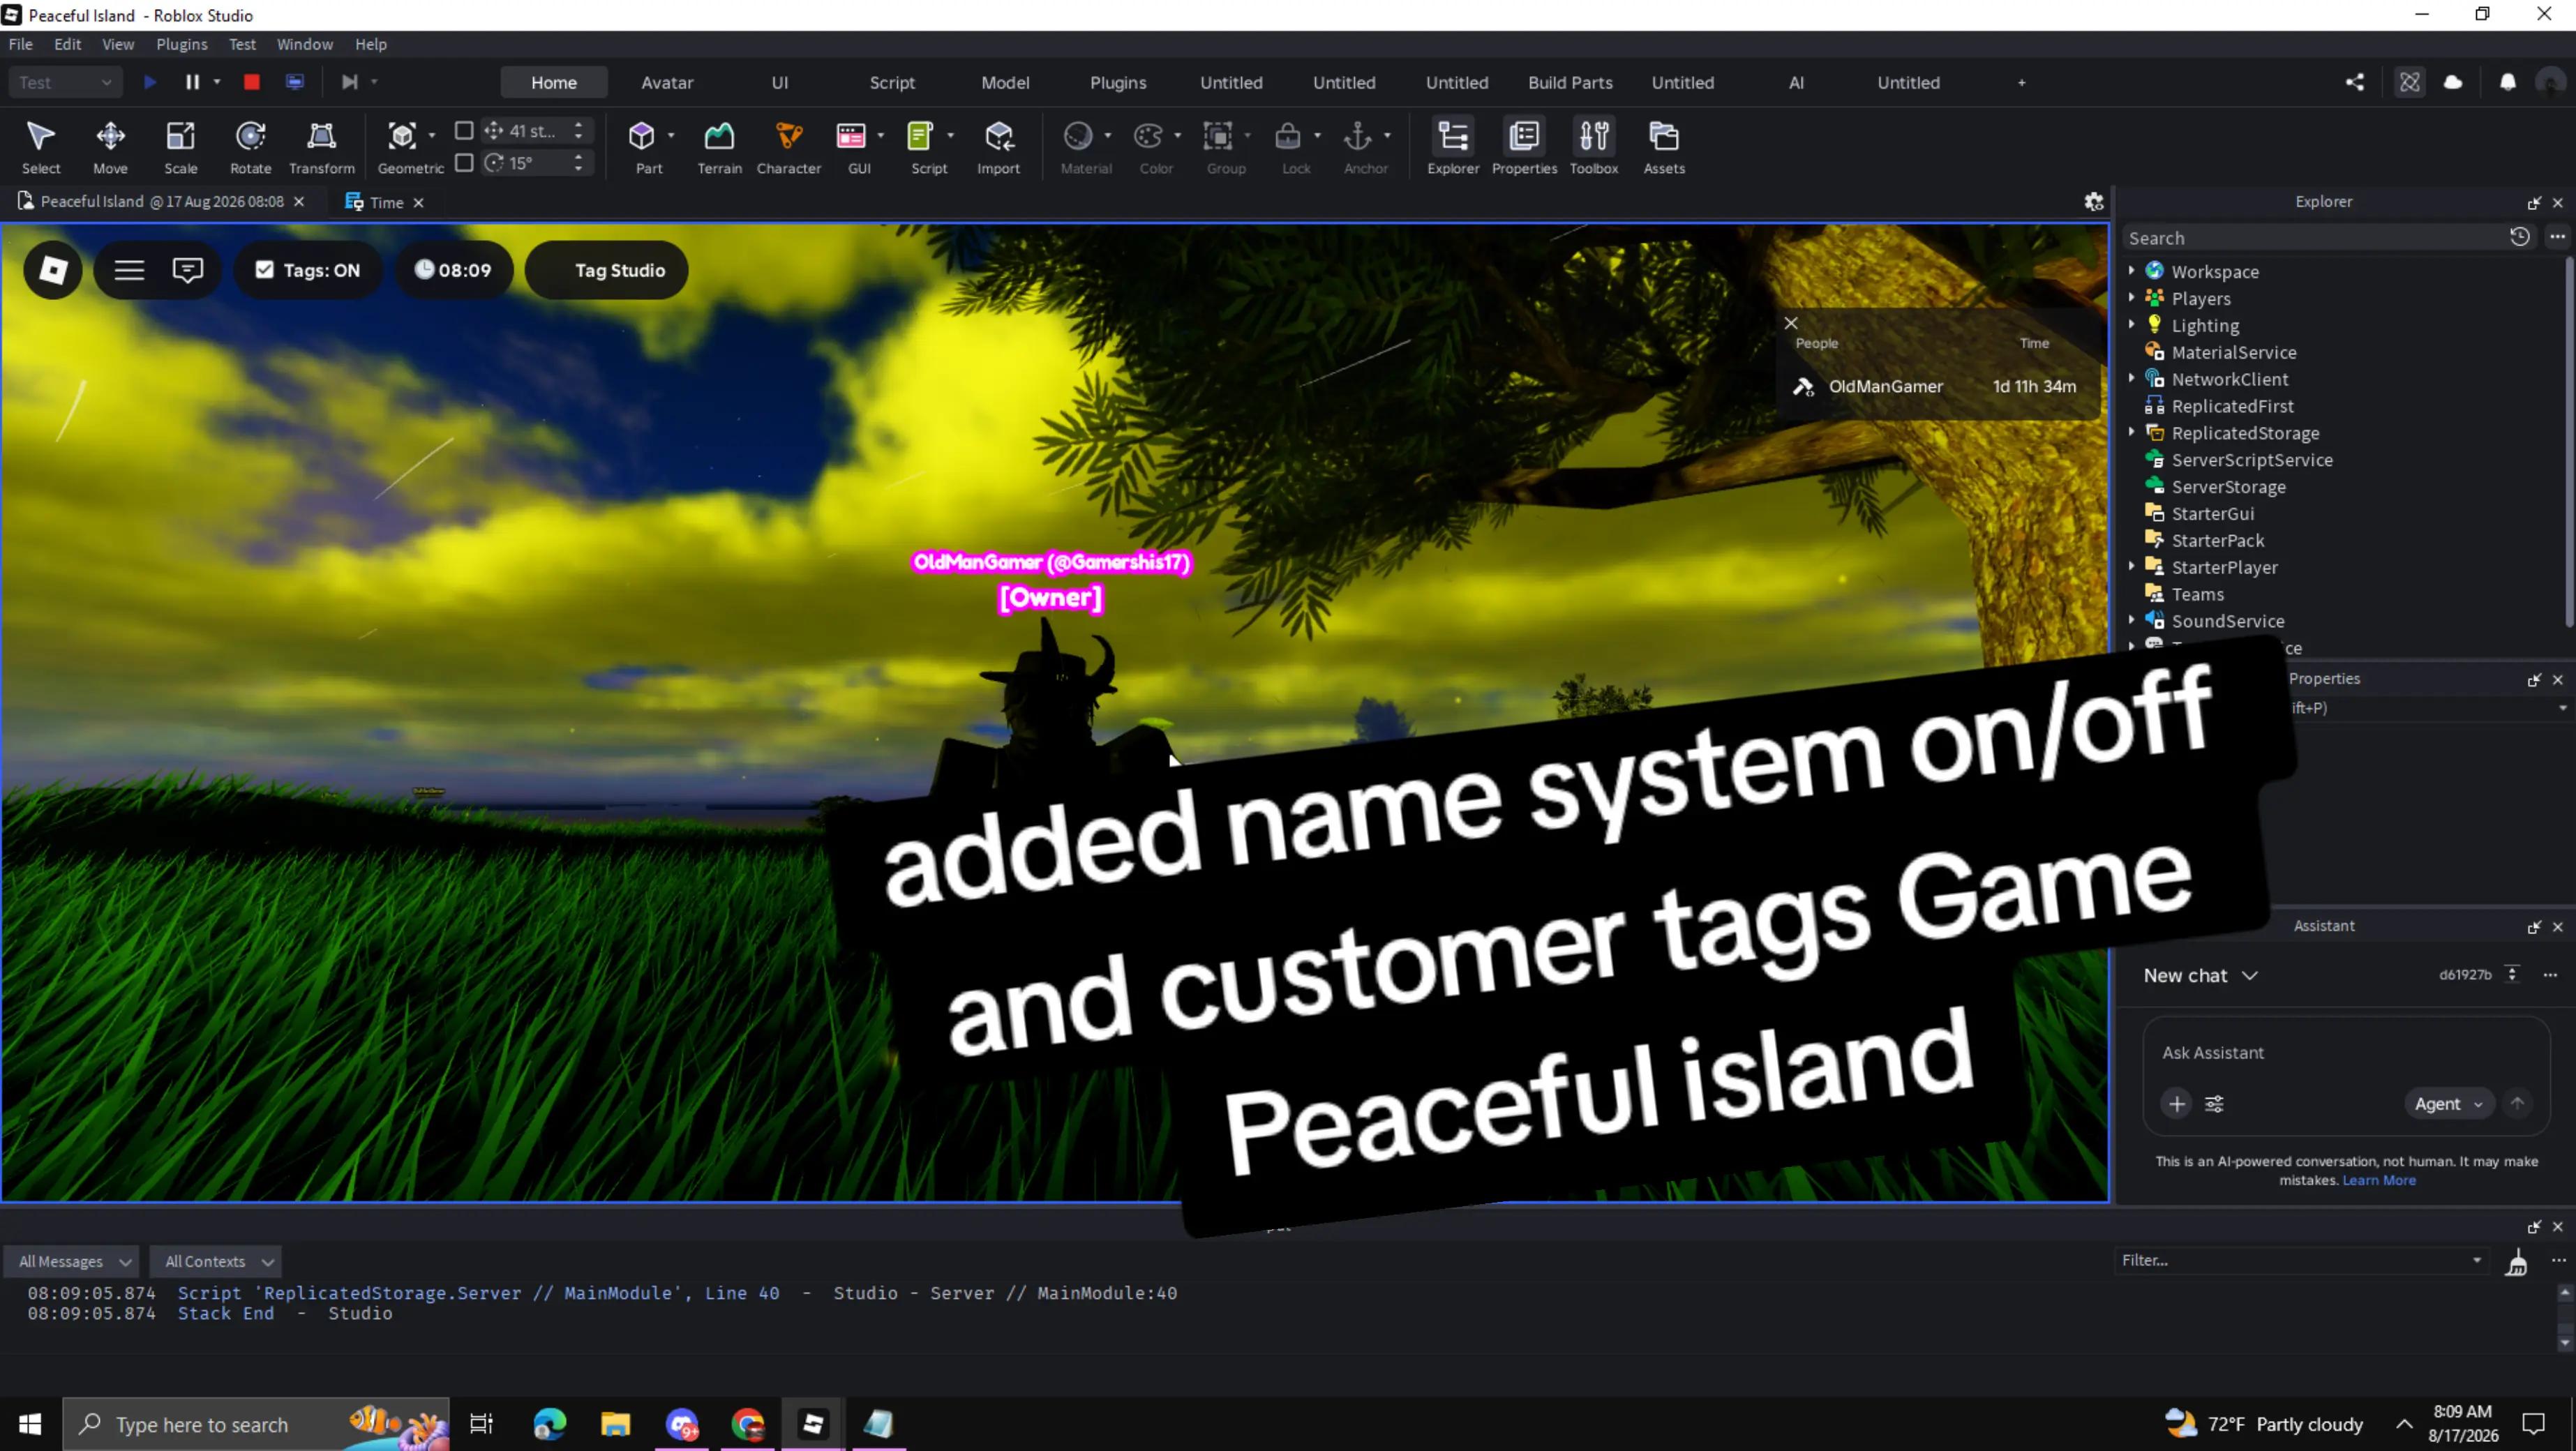Open the Character tool
2576x1451 pixels.
point(789,146)
